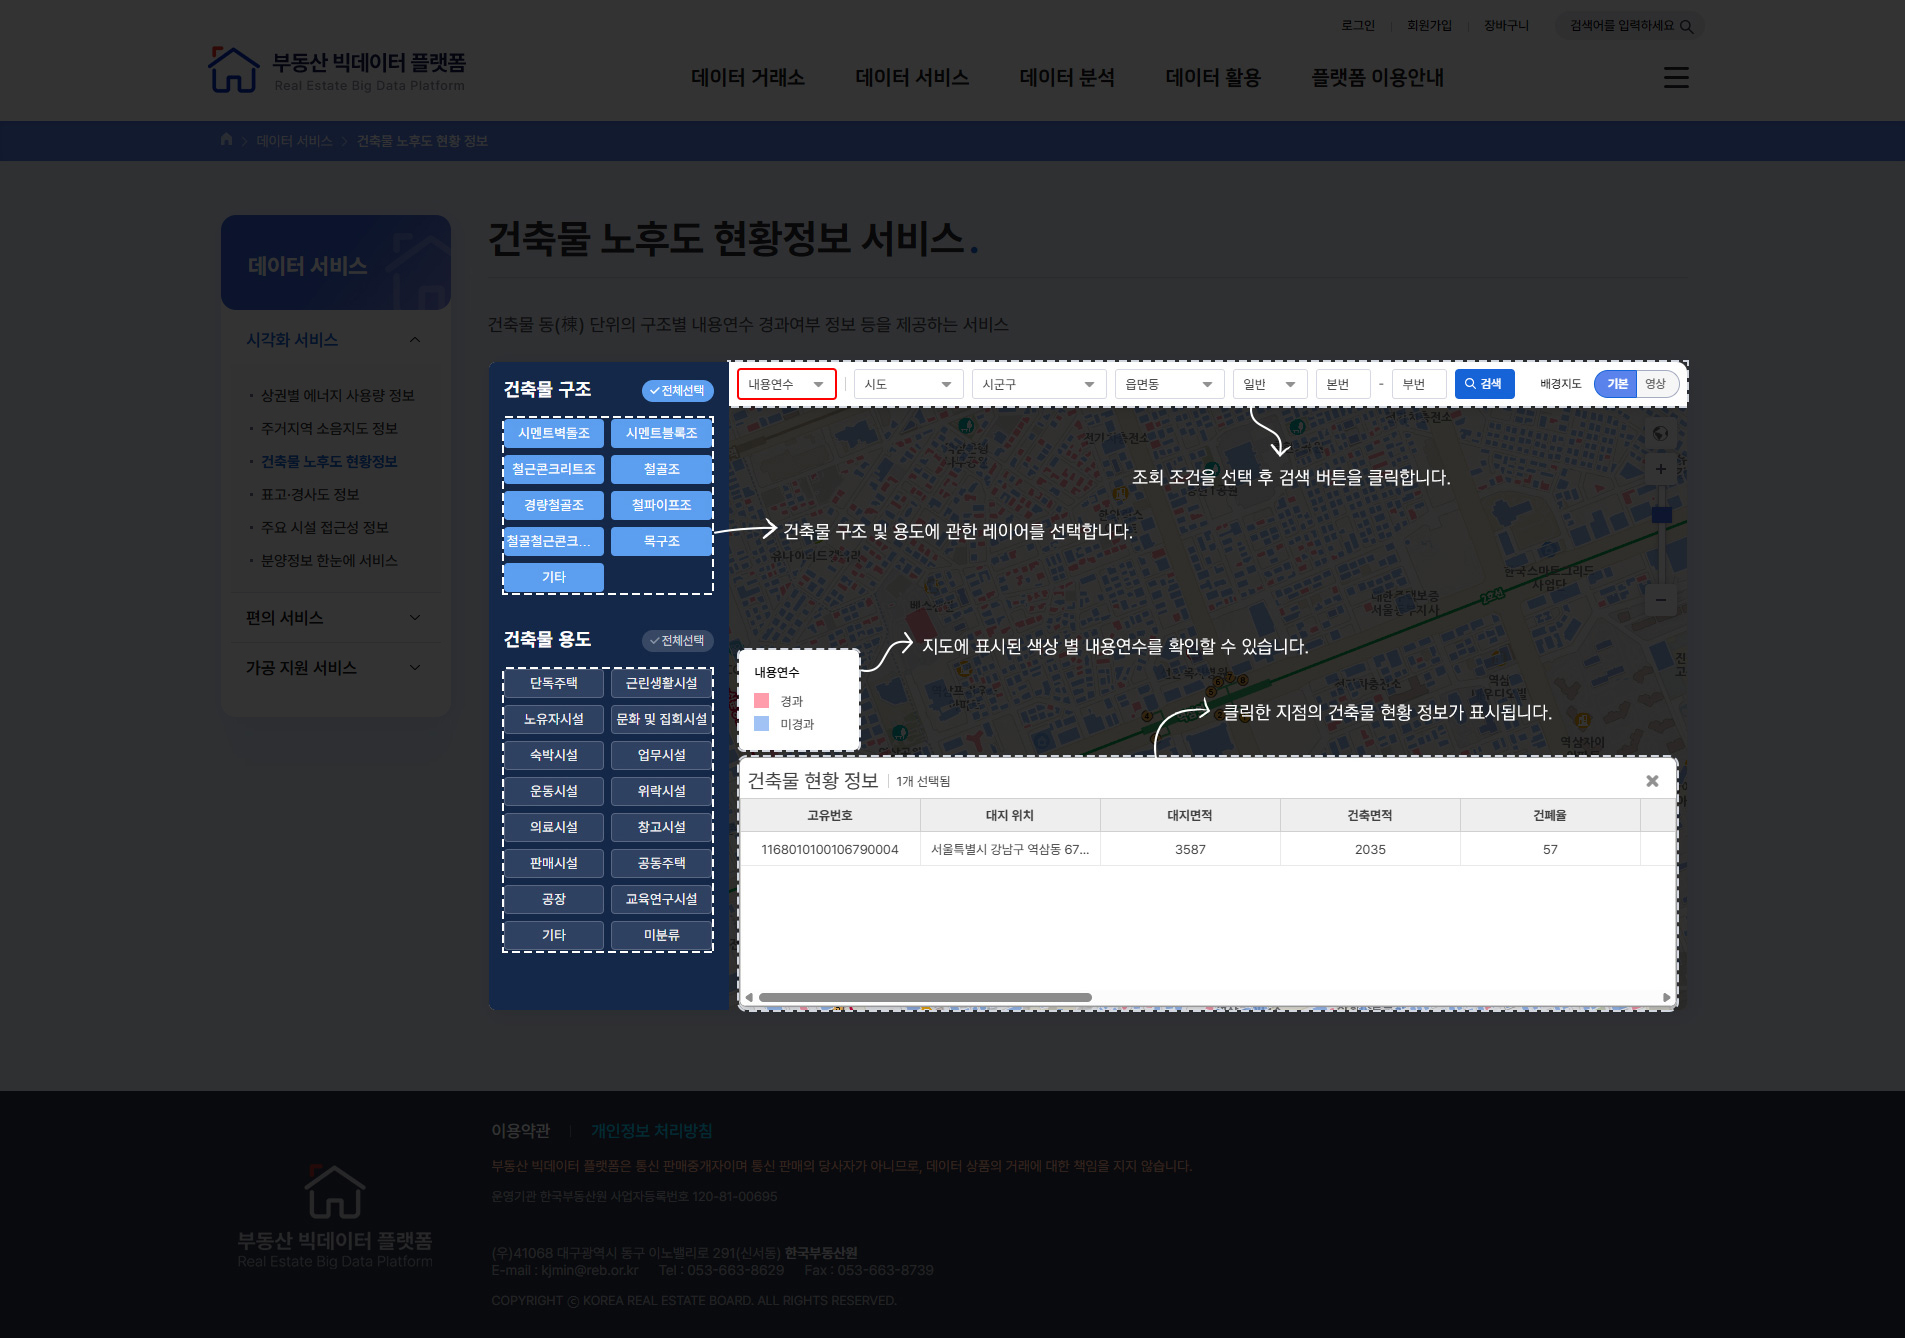Open the hamburger menu icon

point(1676,78)
